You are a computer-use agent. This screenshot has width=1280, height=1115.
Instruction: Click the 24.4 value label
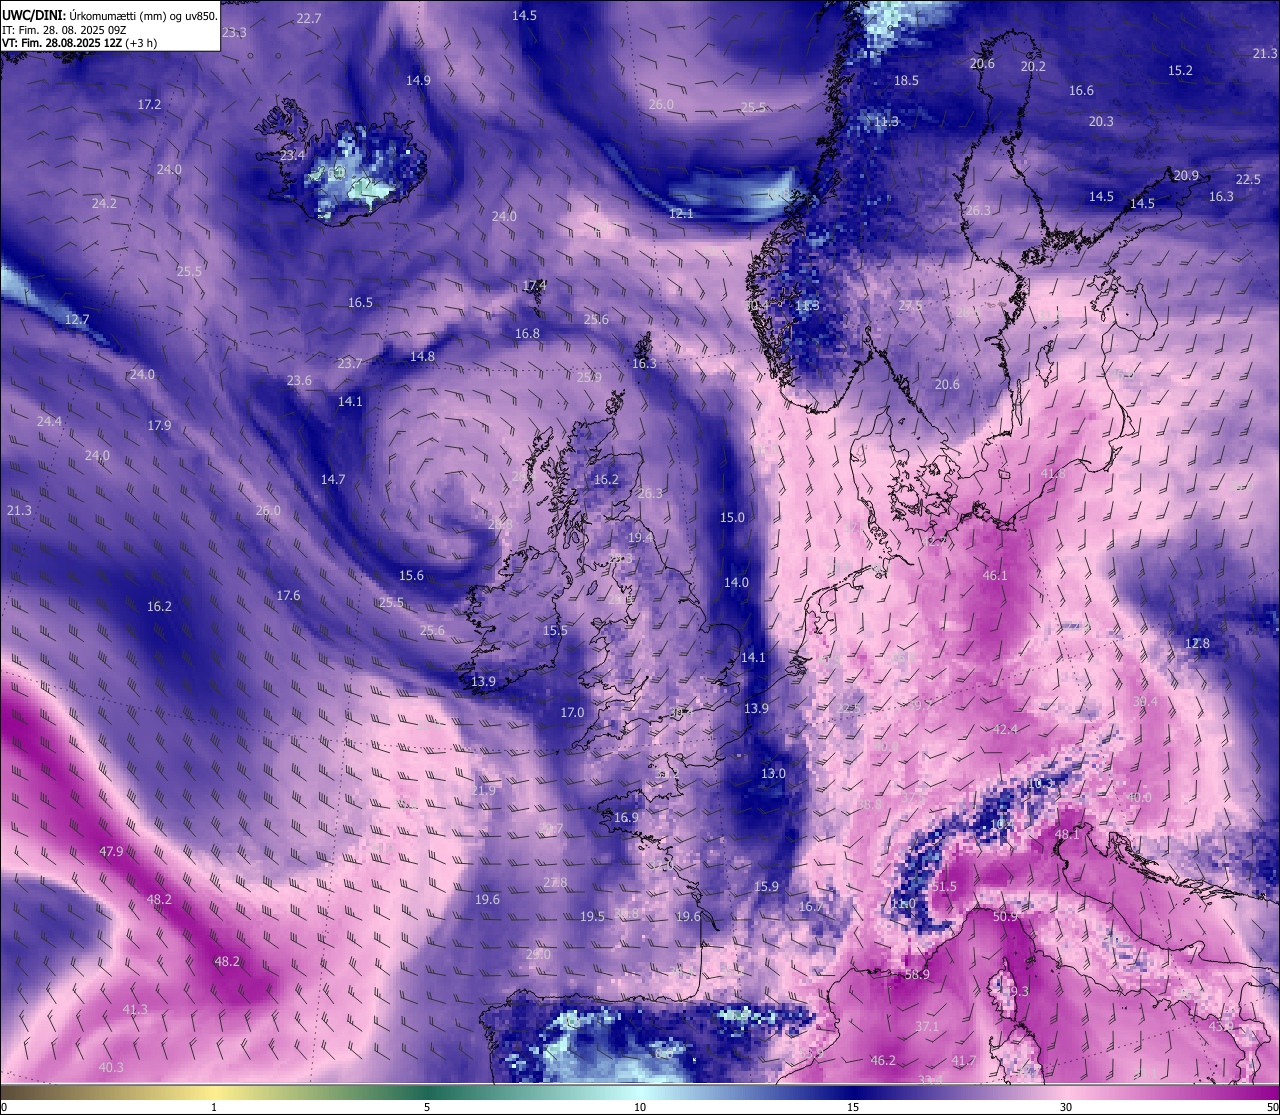49,422
